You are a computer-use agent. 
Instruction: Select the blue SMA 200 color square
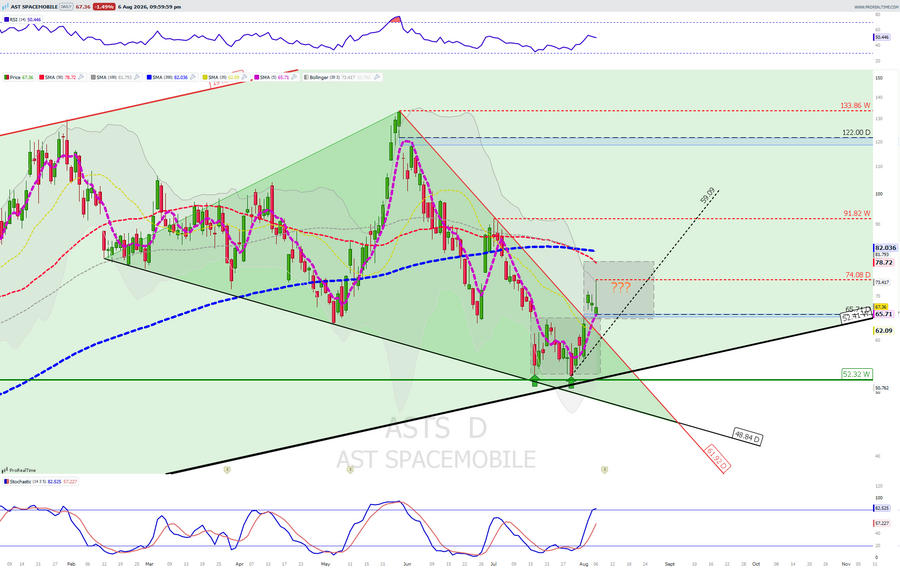[x=149, y=77]
